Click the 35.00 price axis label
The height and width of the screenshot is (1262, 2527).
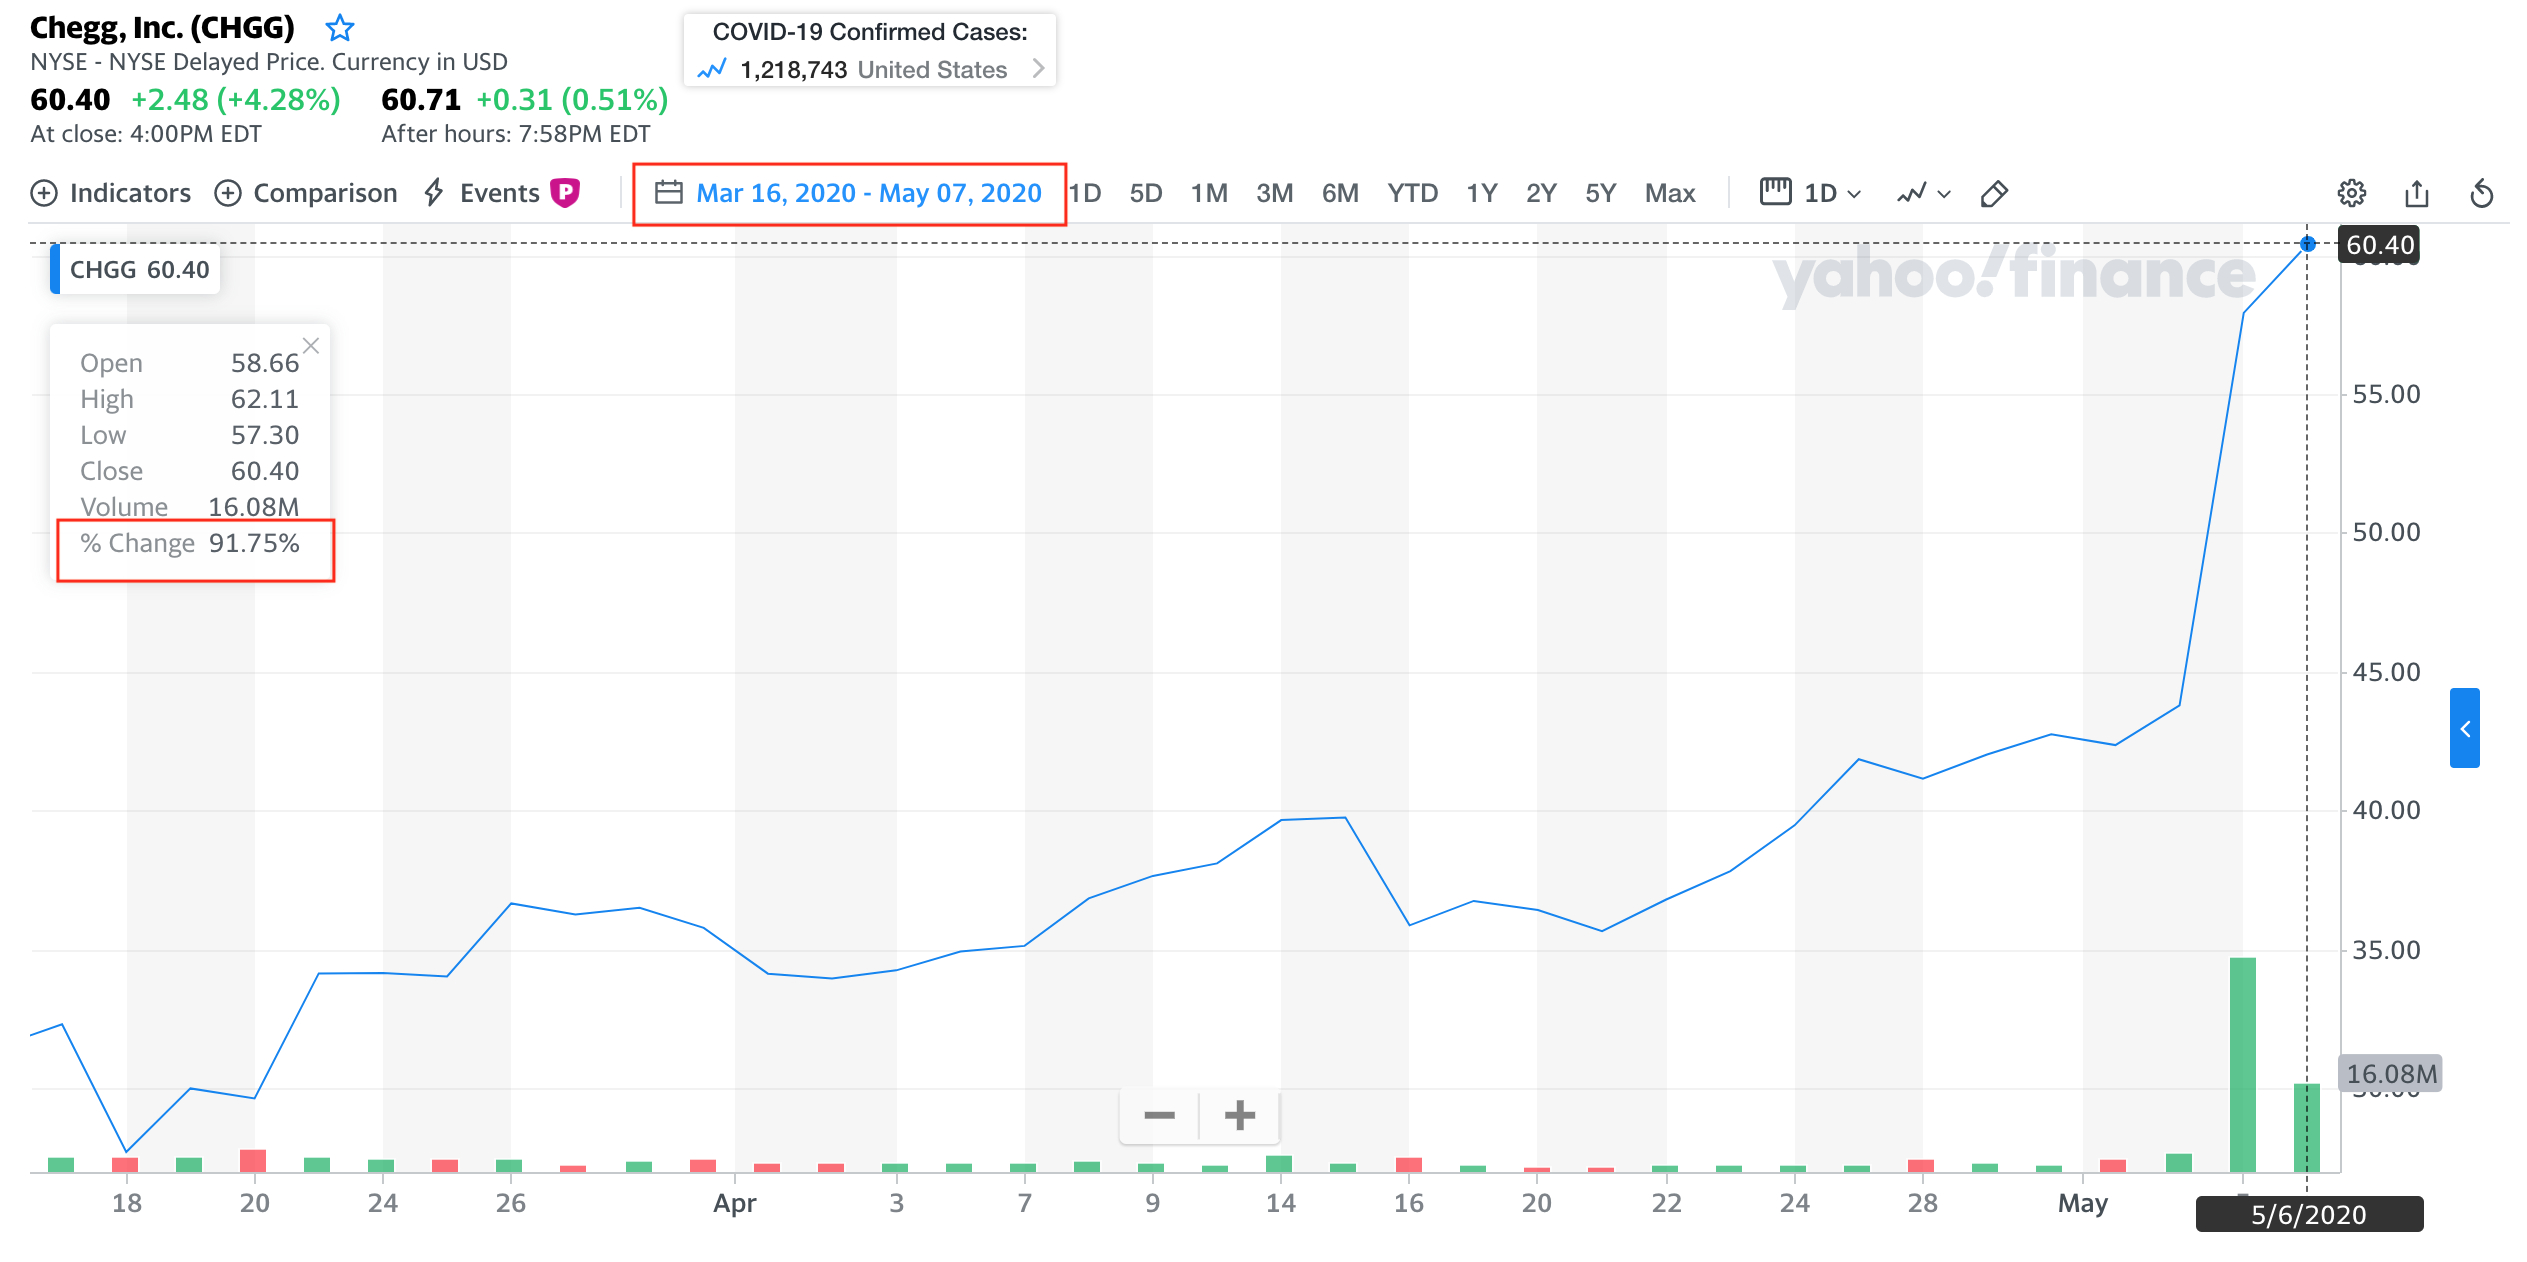(2387, 950)
